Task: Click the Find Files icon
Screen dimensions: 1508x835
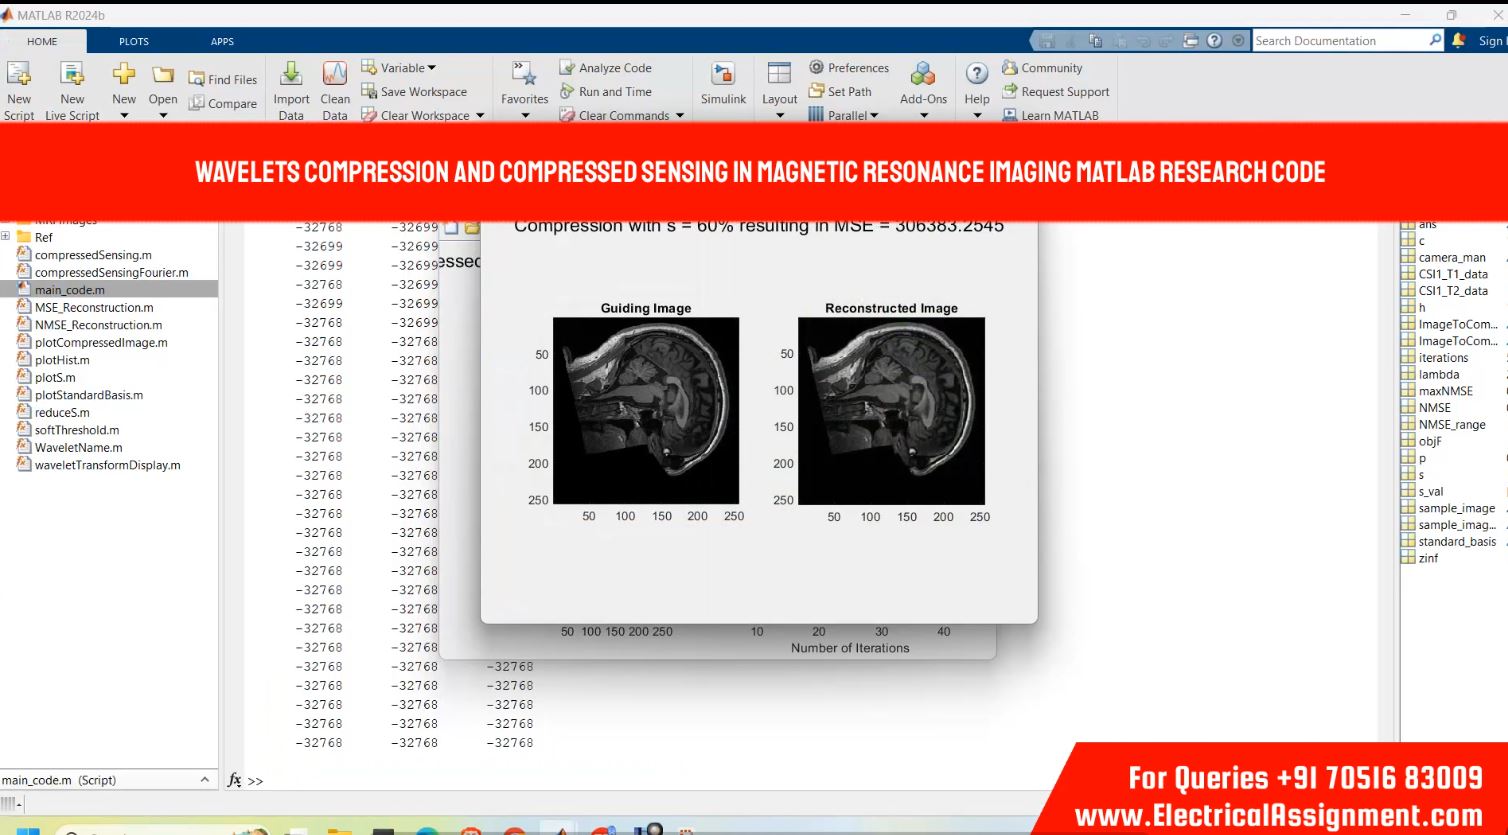Action: 197,79
